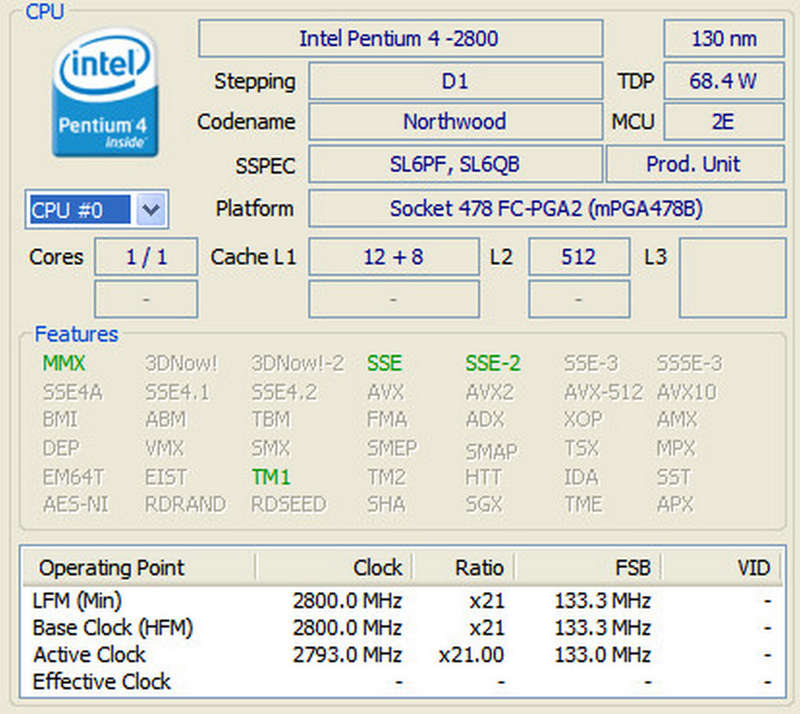The height and width of the screenshot is (714, 800).
Task: Click the VID column header
Action: [721, 568]
